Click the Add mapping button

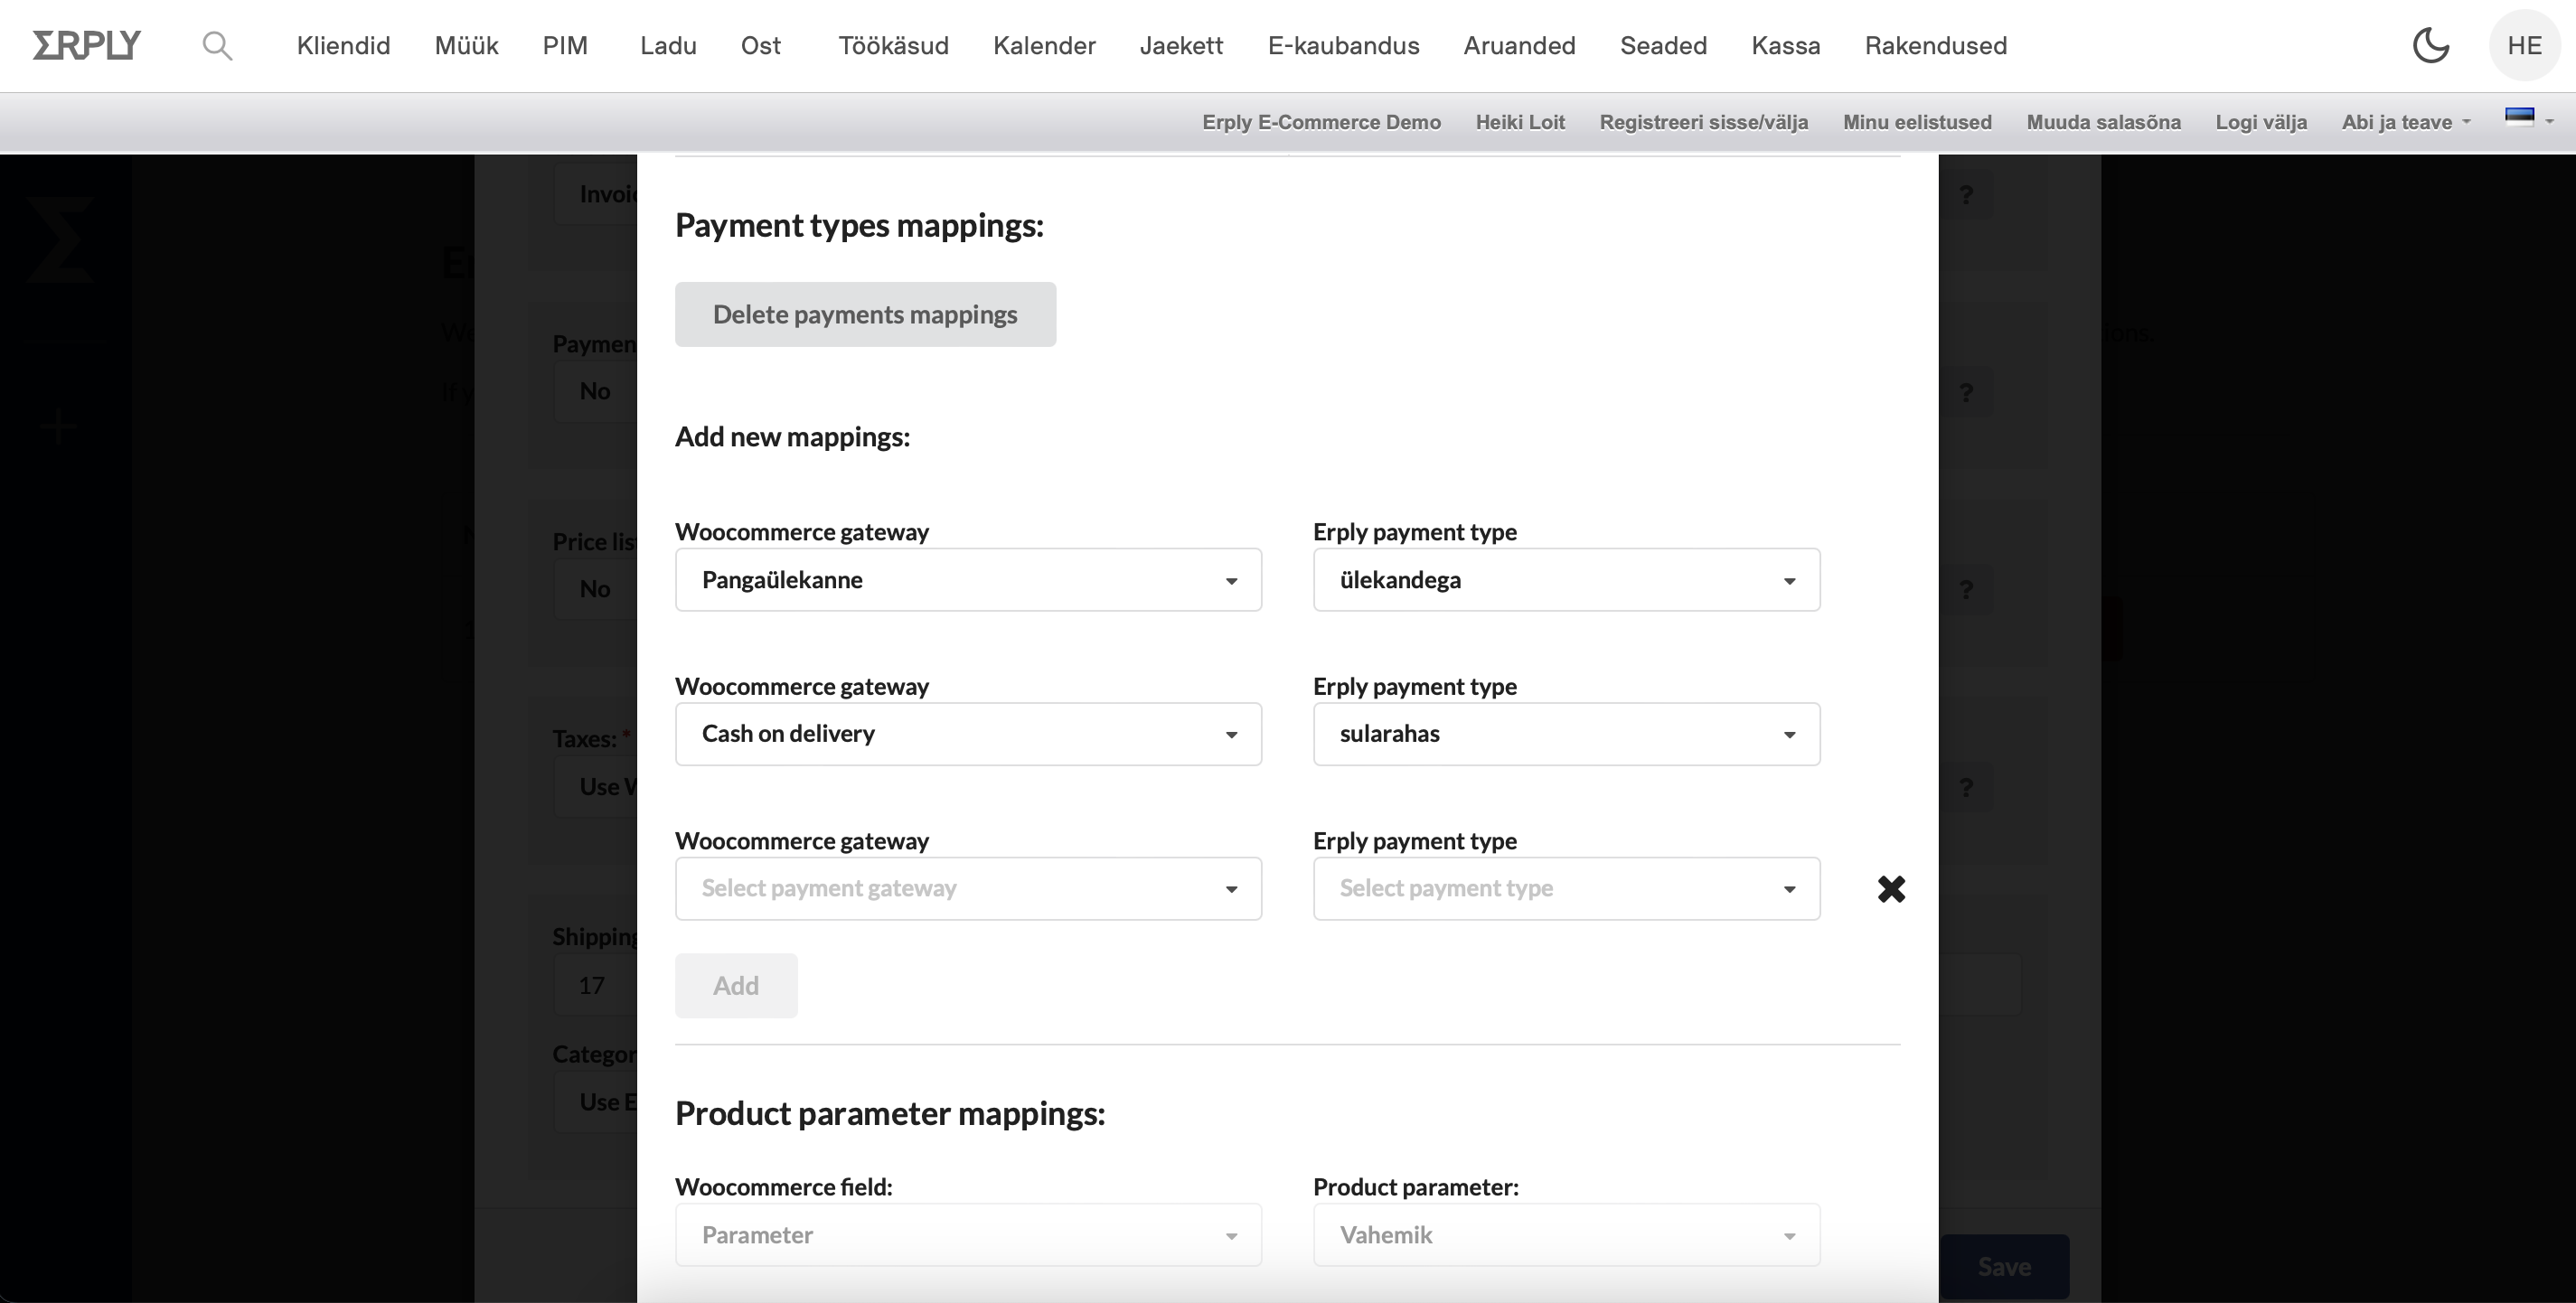[736, 986]
